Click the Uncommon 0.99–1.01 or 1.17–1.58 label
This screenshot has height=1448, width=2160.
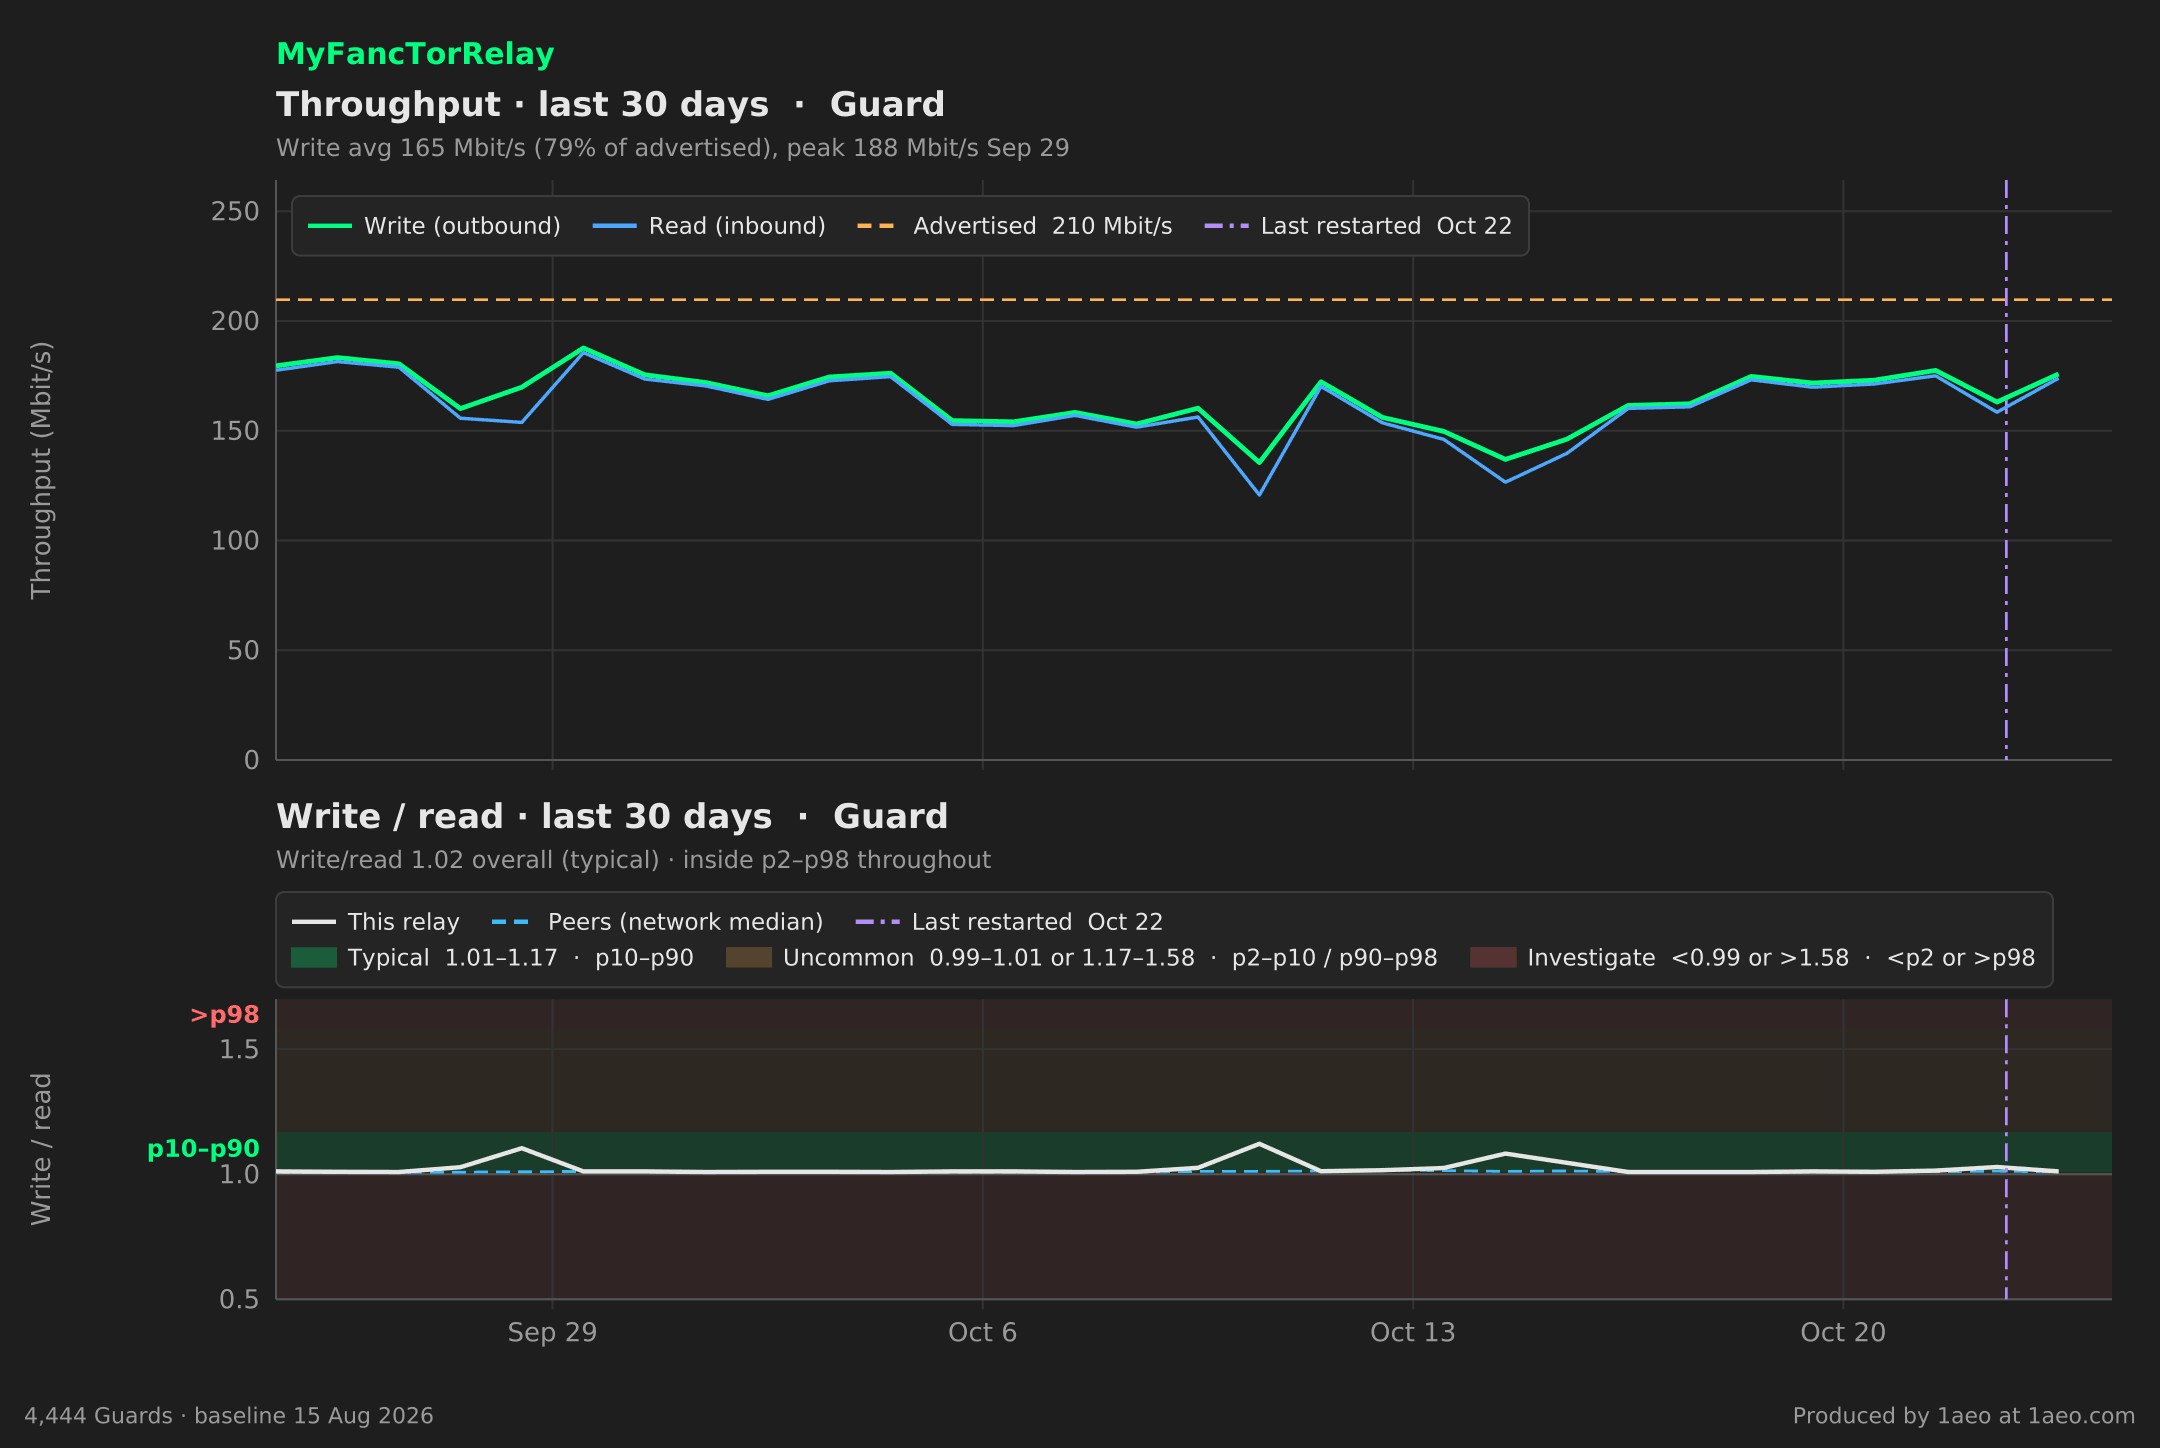coord(1110,958)
